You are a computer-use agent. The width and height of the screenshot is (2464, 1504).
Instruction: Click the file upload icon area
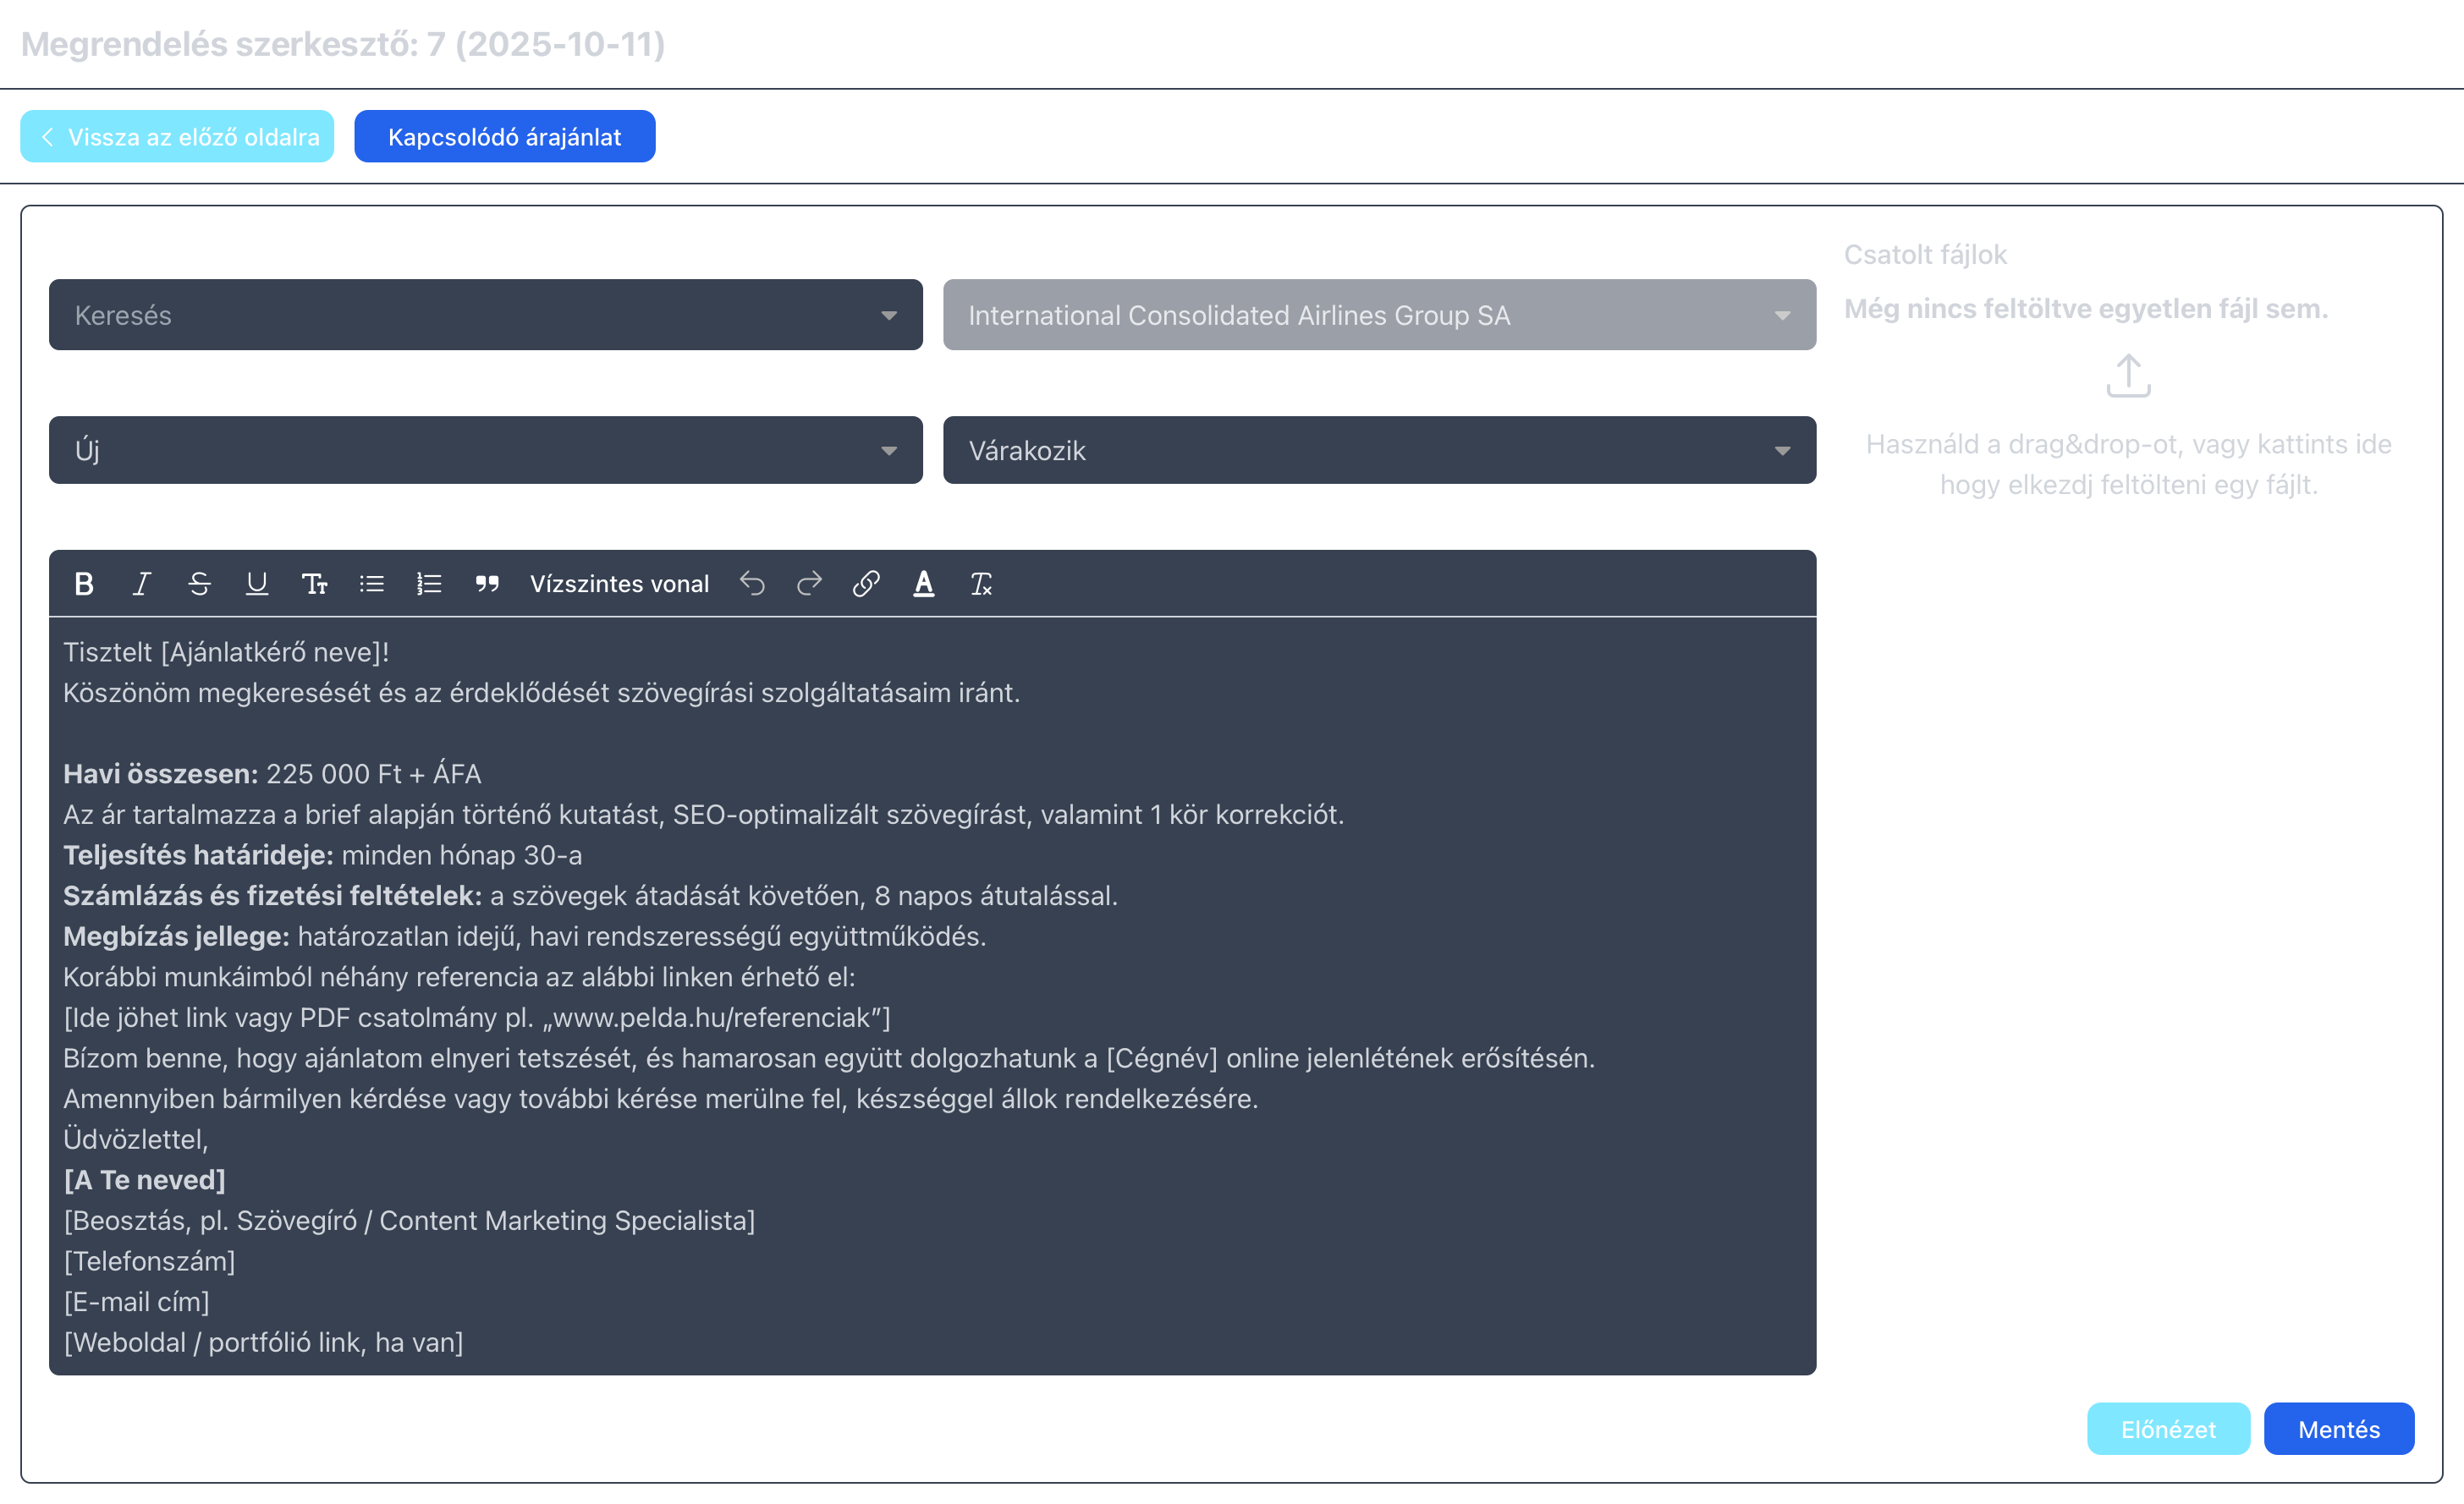[x=2128, y=376]
